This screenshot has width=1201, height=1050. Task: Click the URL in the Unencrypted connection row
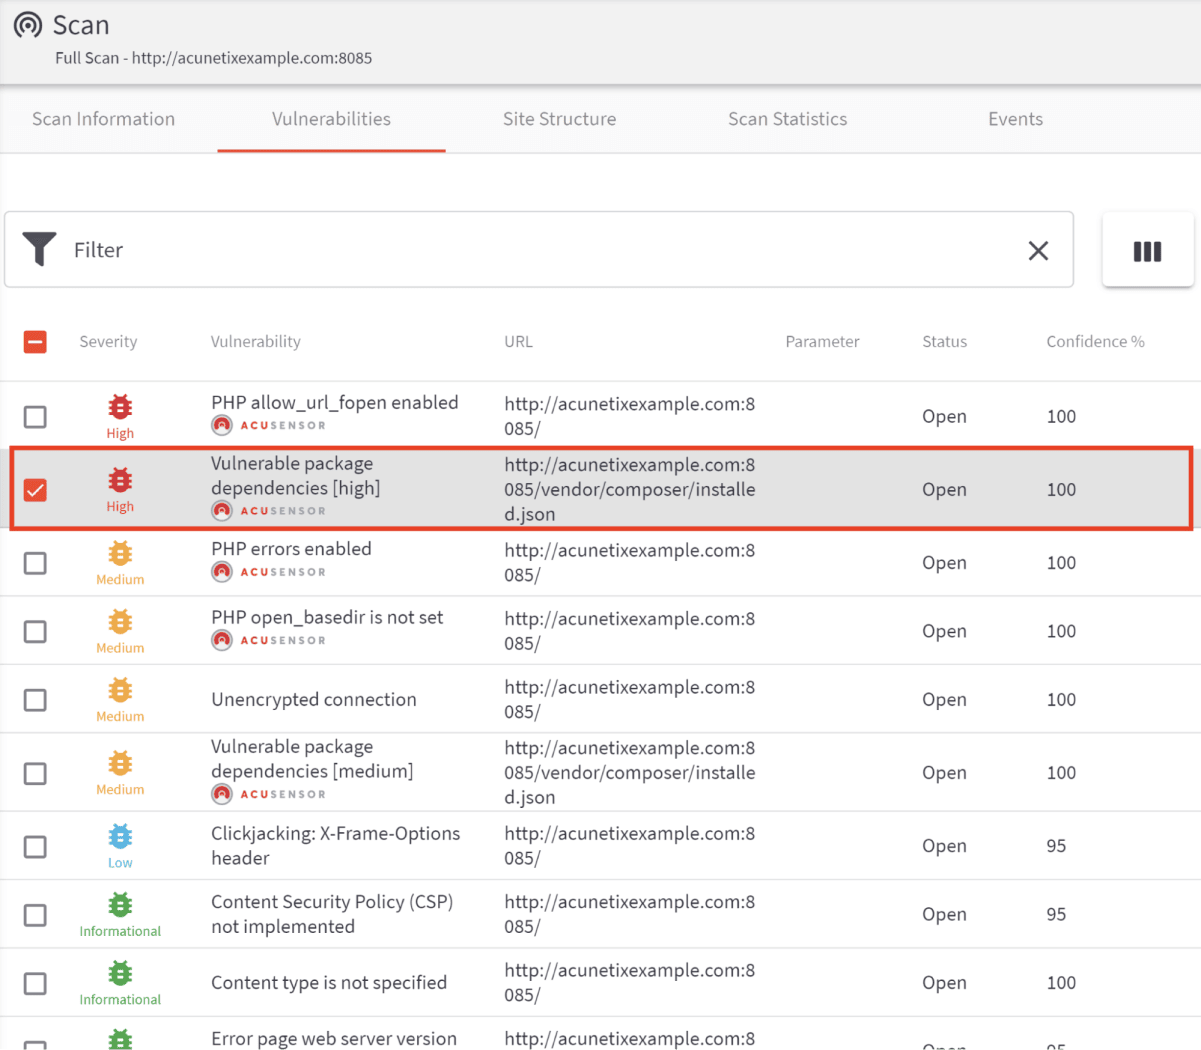click(630, 699)
